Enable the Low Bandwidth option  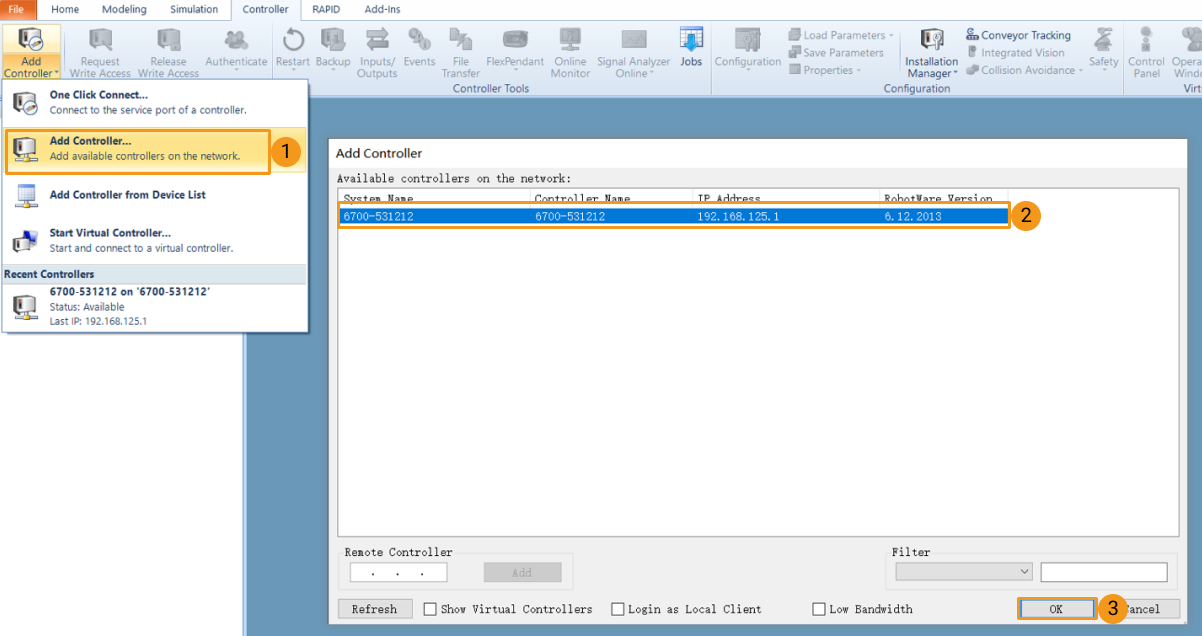click(x=818, y=608)
